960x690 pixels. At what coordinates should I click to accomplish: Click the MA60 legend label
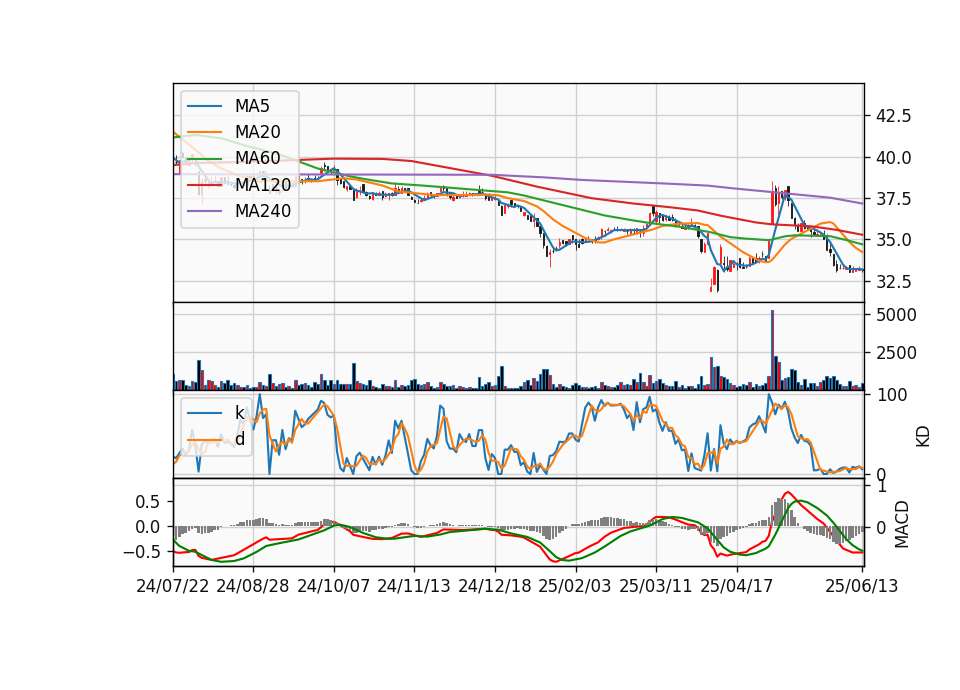click(x=257, y=158)
